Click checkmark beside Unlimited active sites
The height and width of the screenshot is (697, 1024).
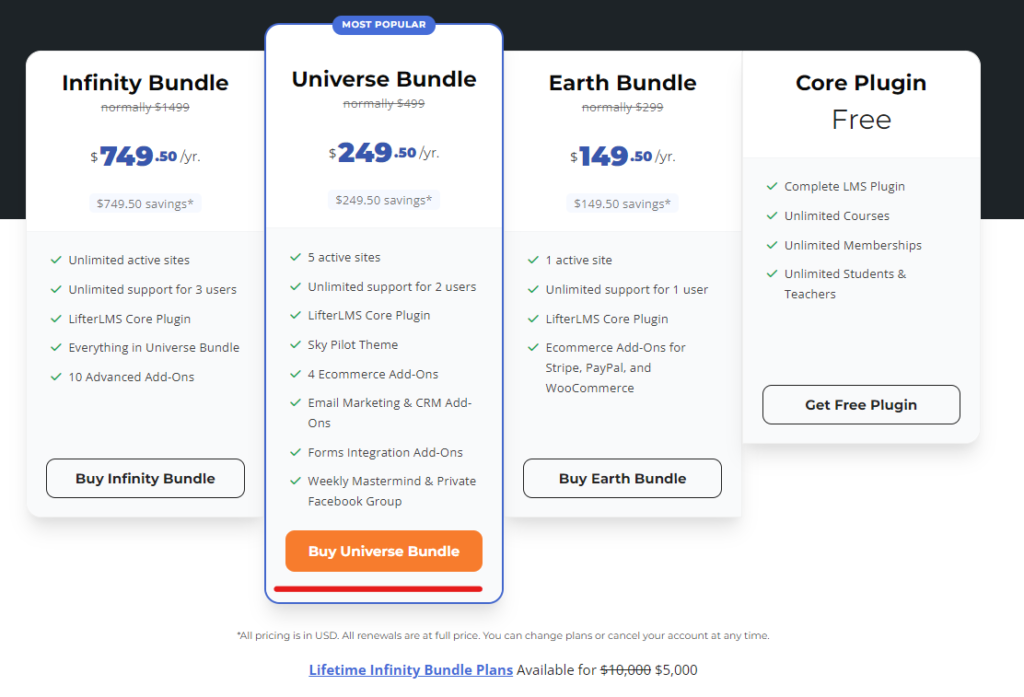56,260
